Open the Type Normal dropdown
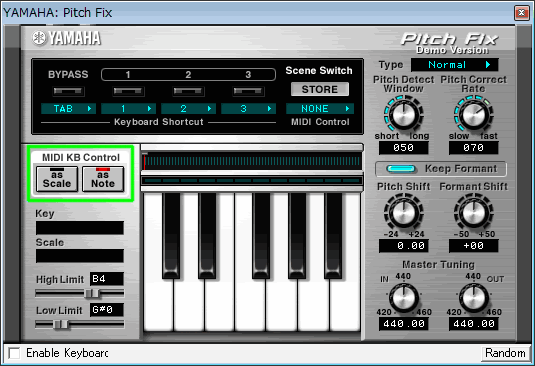 (454, 65)
